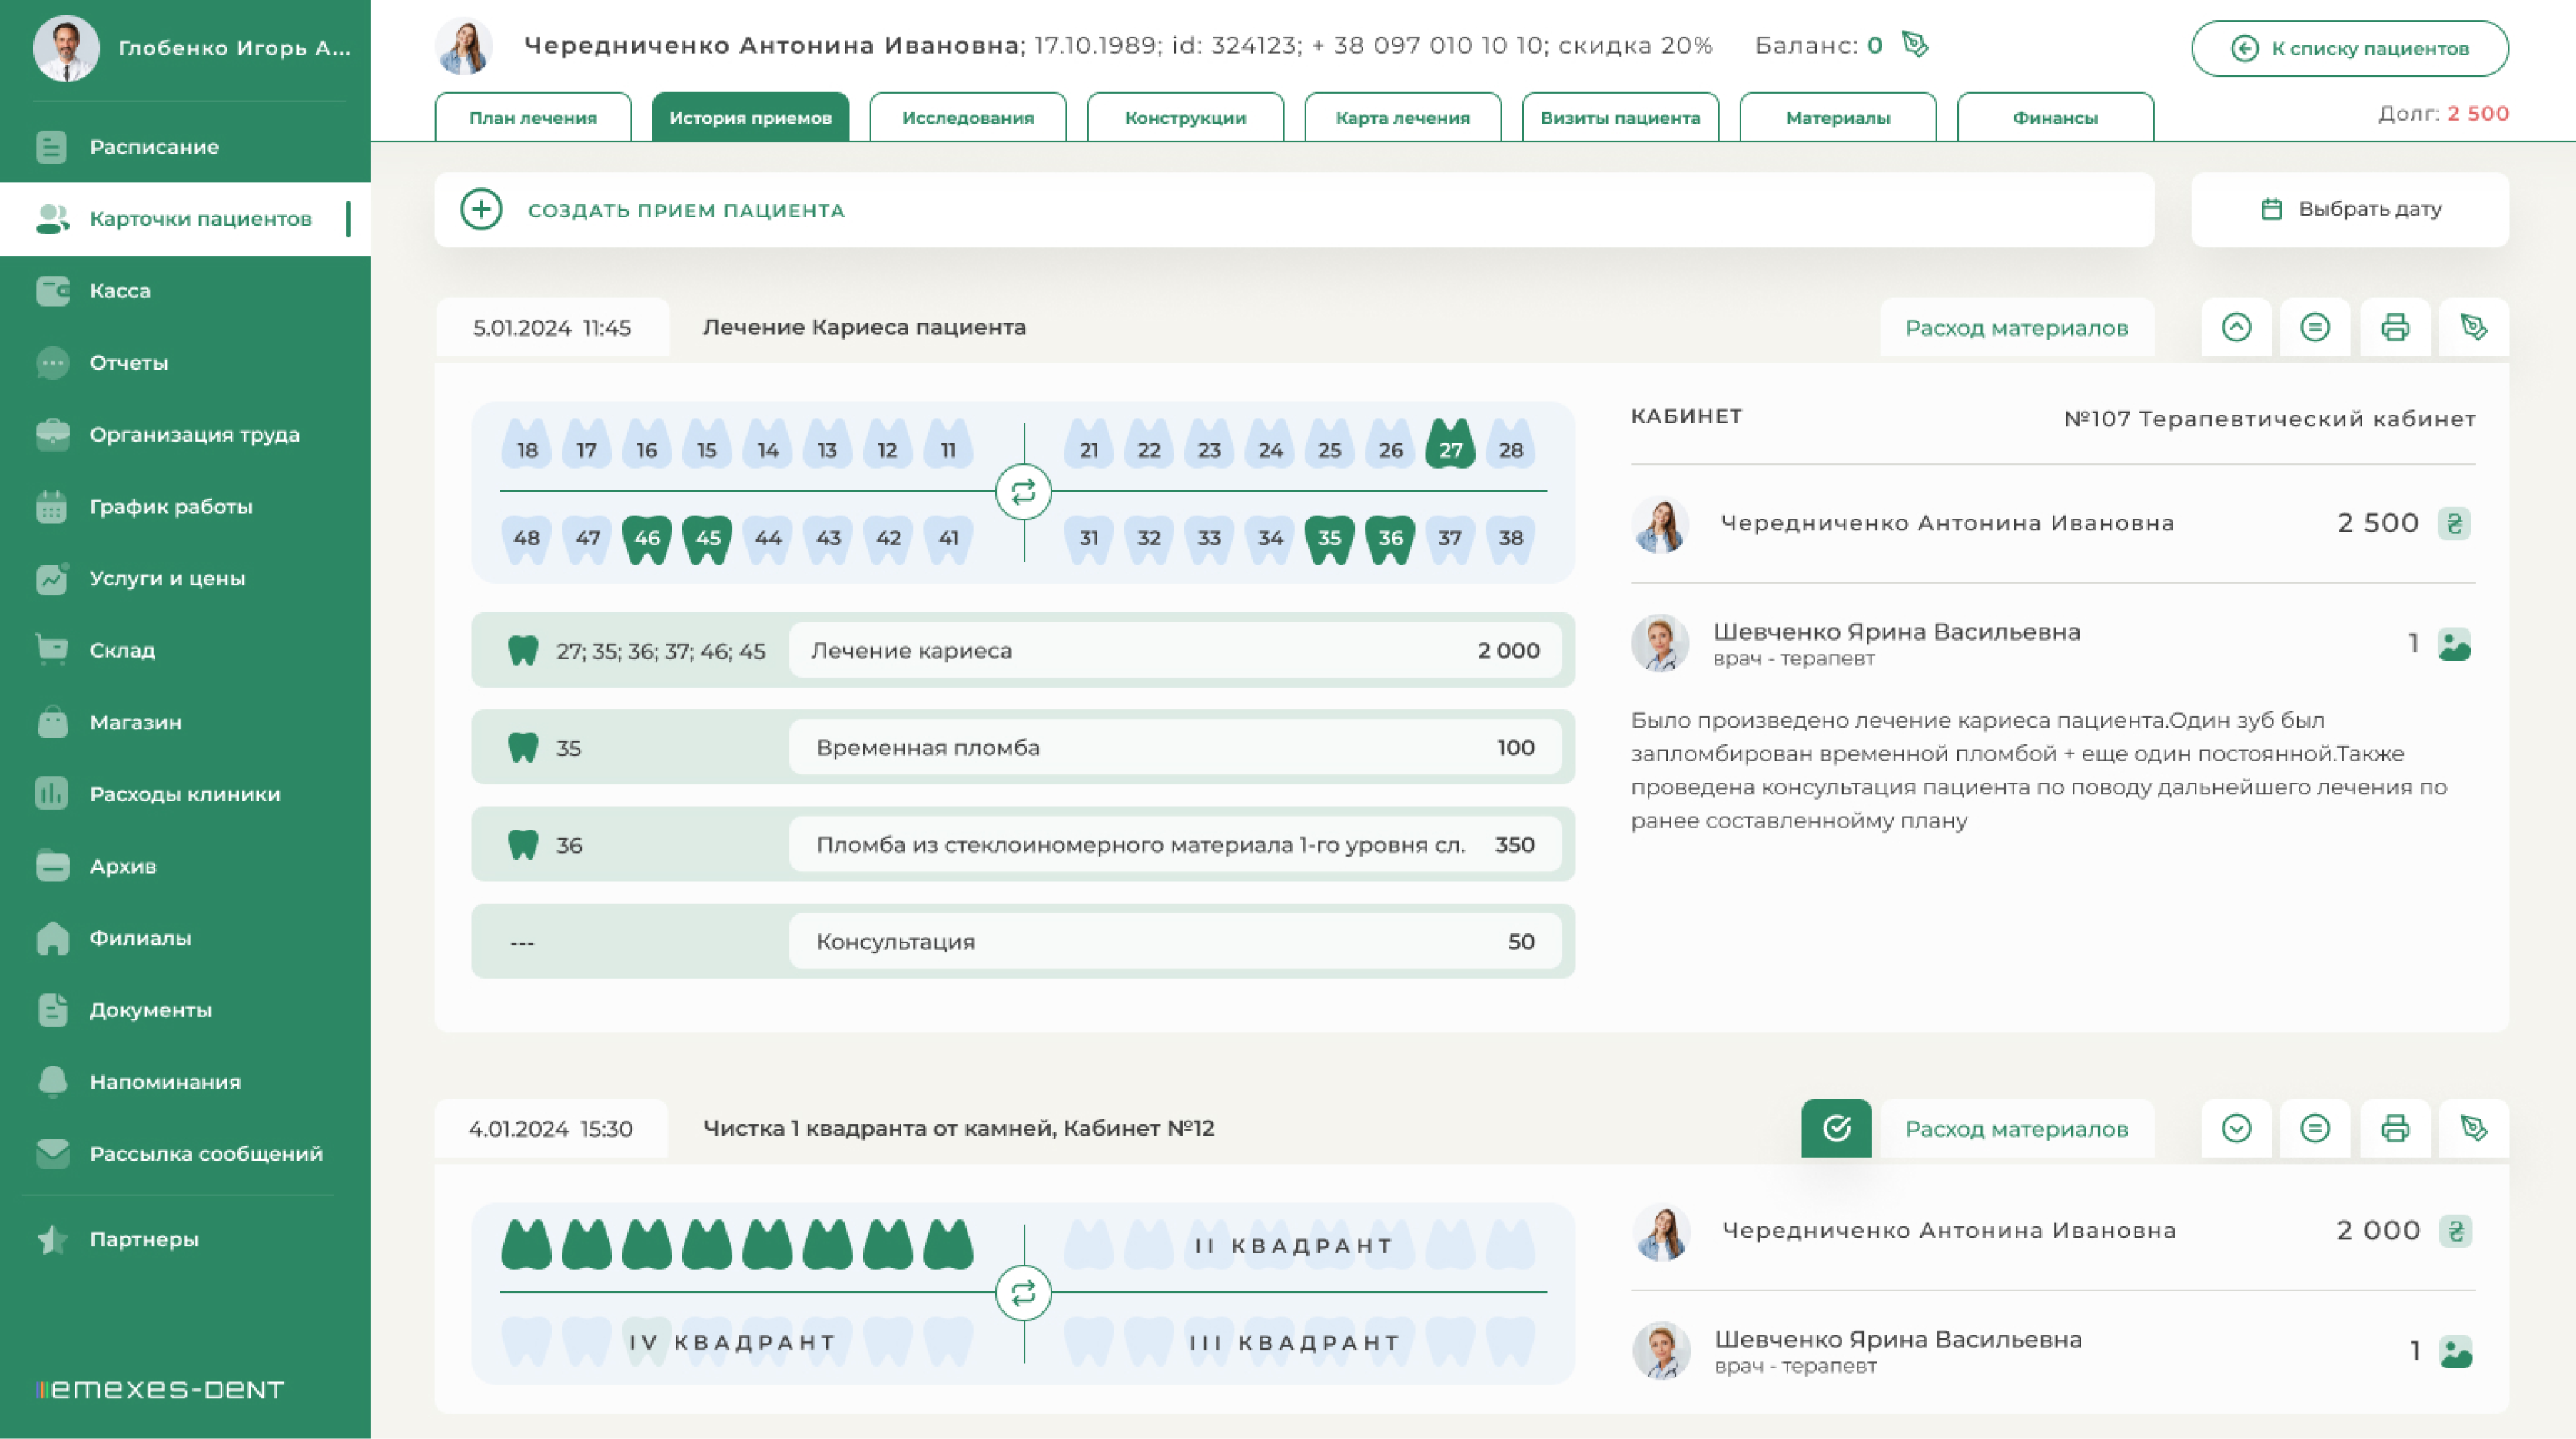Click the print icon for 5.01.2024 appointment
Viewport: 2576px width, 1439px height.
(2394, 327)
